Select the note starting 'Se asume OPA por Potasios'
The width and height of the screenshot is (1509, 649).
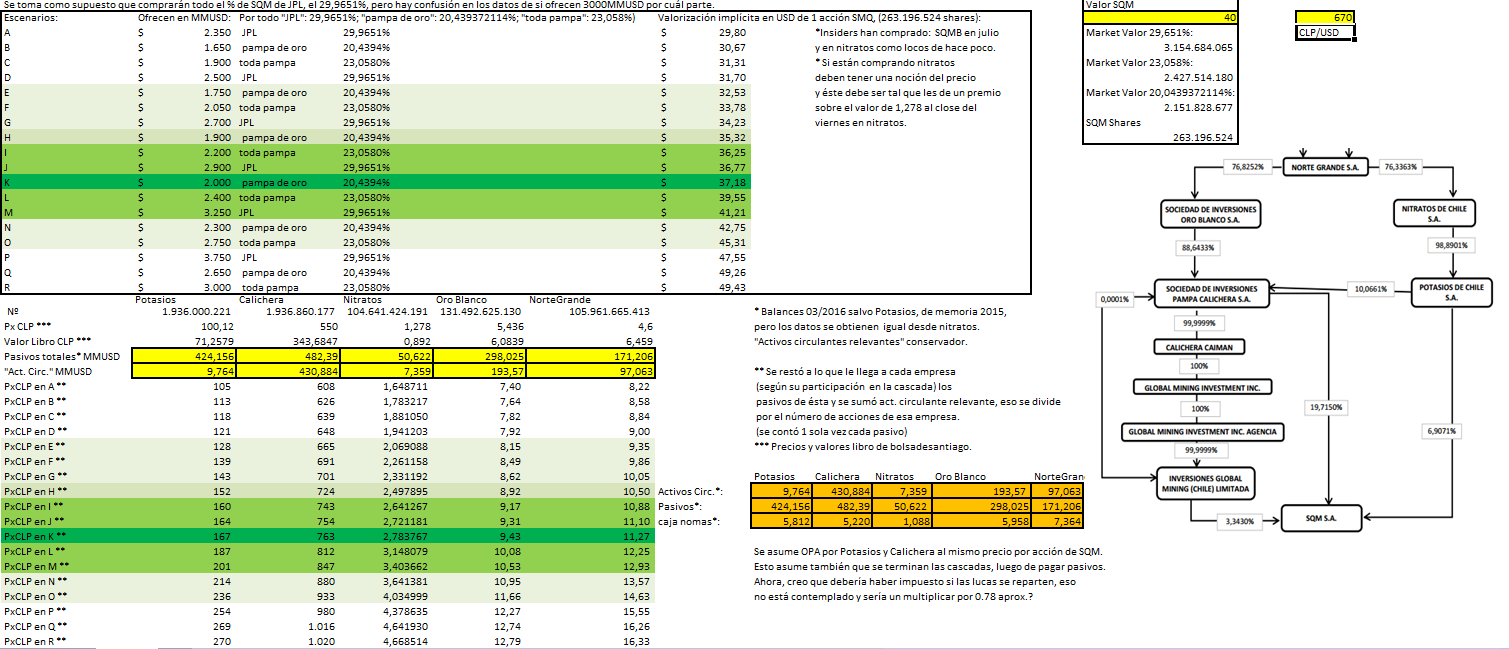[x=928, y=551]
